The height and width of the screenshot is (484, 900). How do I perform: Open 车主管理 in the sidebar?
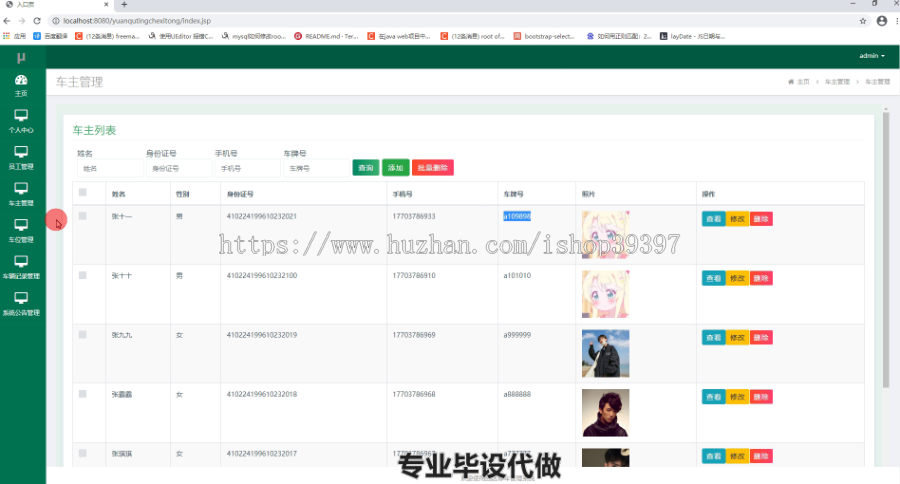[21, 195]
